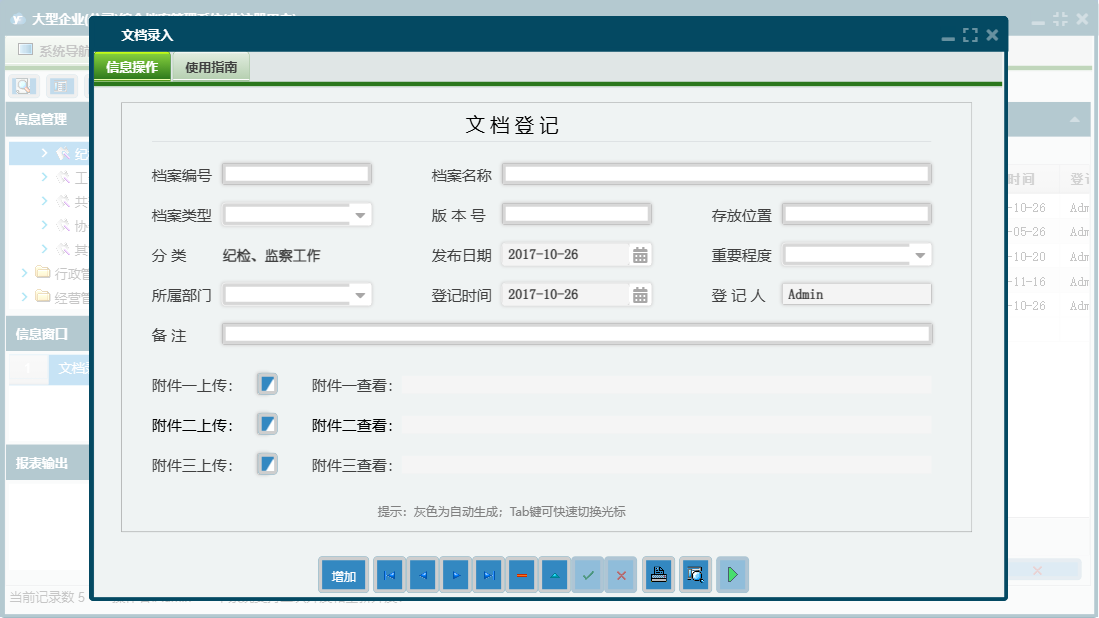Open the 发布日期 calendar picker

pyautogui.click(x=641, y=254)
